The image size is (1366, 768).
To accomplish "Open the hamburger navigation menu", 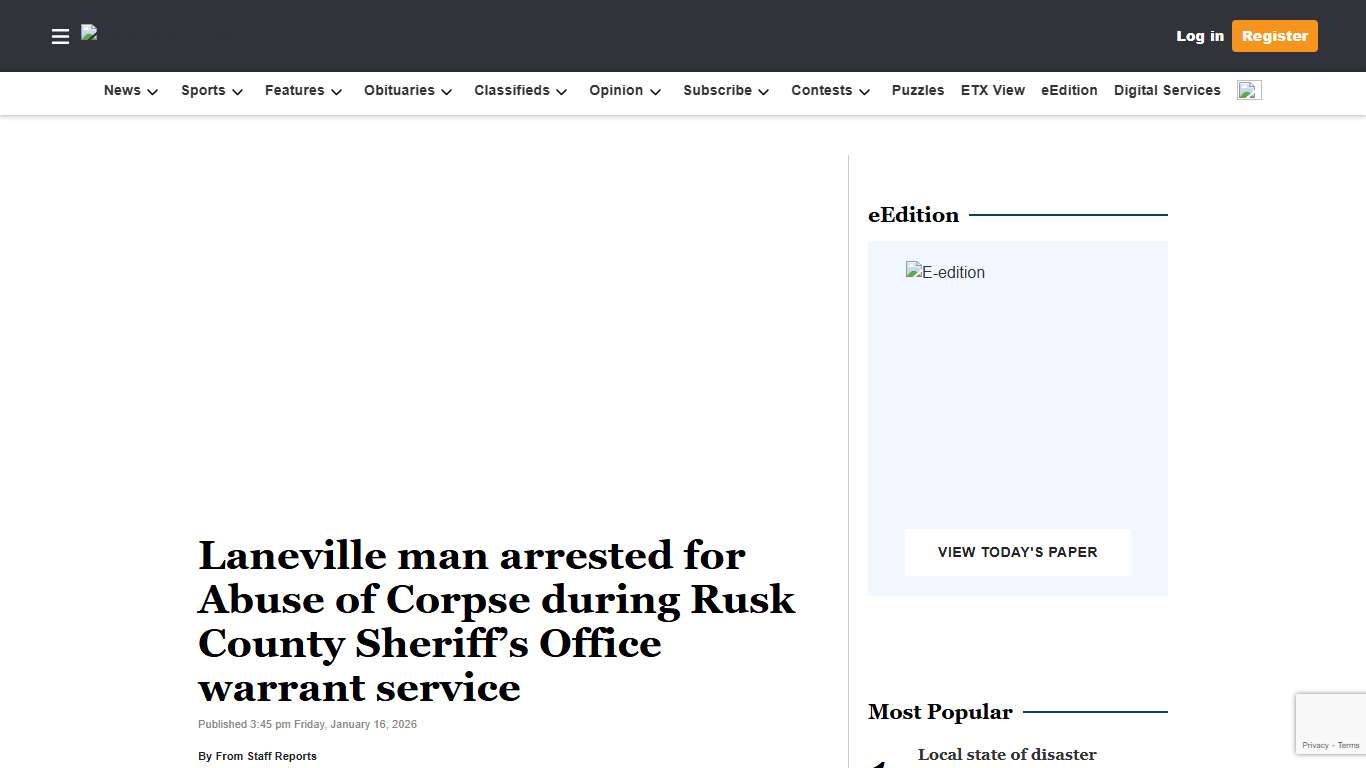I will pyautogui.click(x=60, y=36).
